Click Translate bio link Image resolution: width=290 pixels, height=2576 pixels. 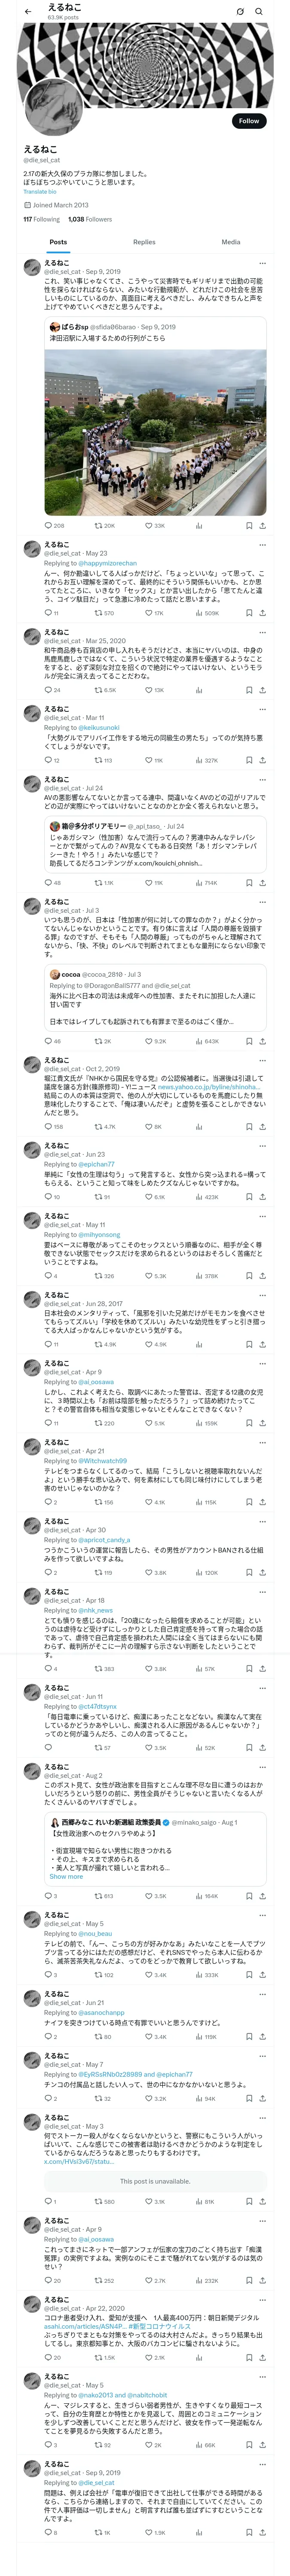(40, 192)
